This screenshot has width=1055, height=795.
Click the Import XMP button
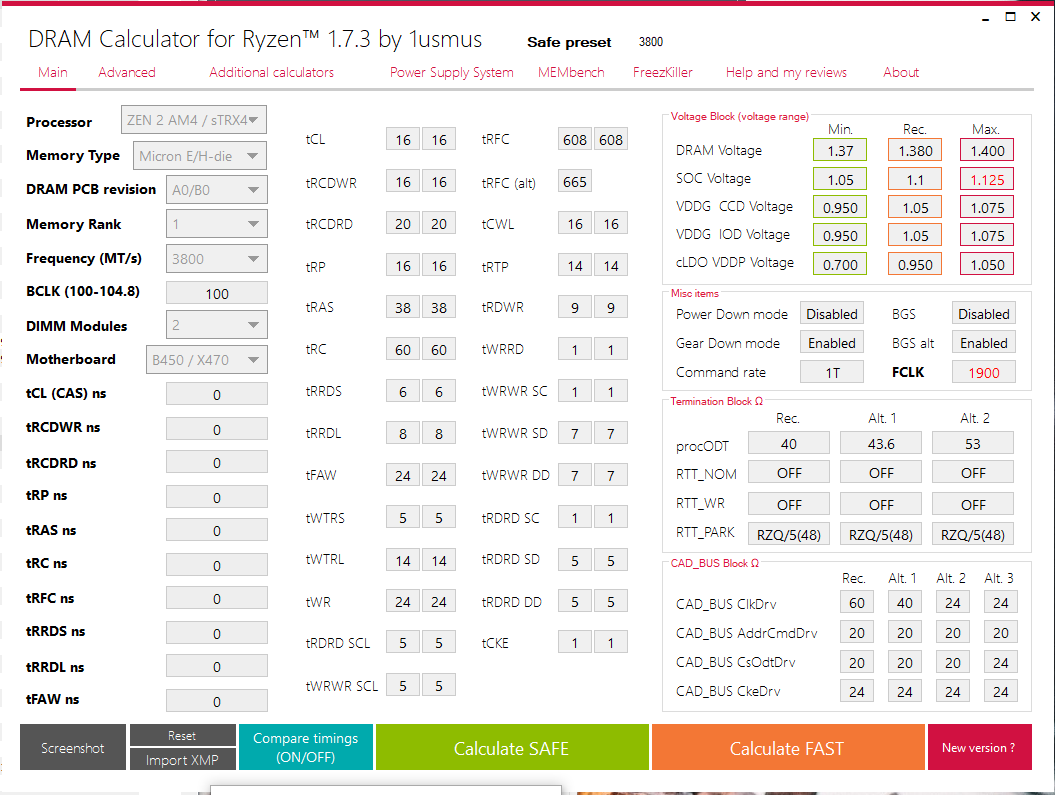[182, 759]
